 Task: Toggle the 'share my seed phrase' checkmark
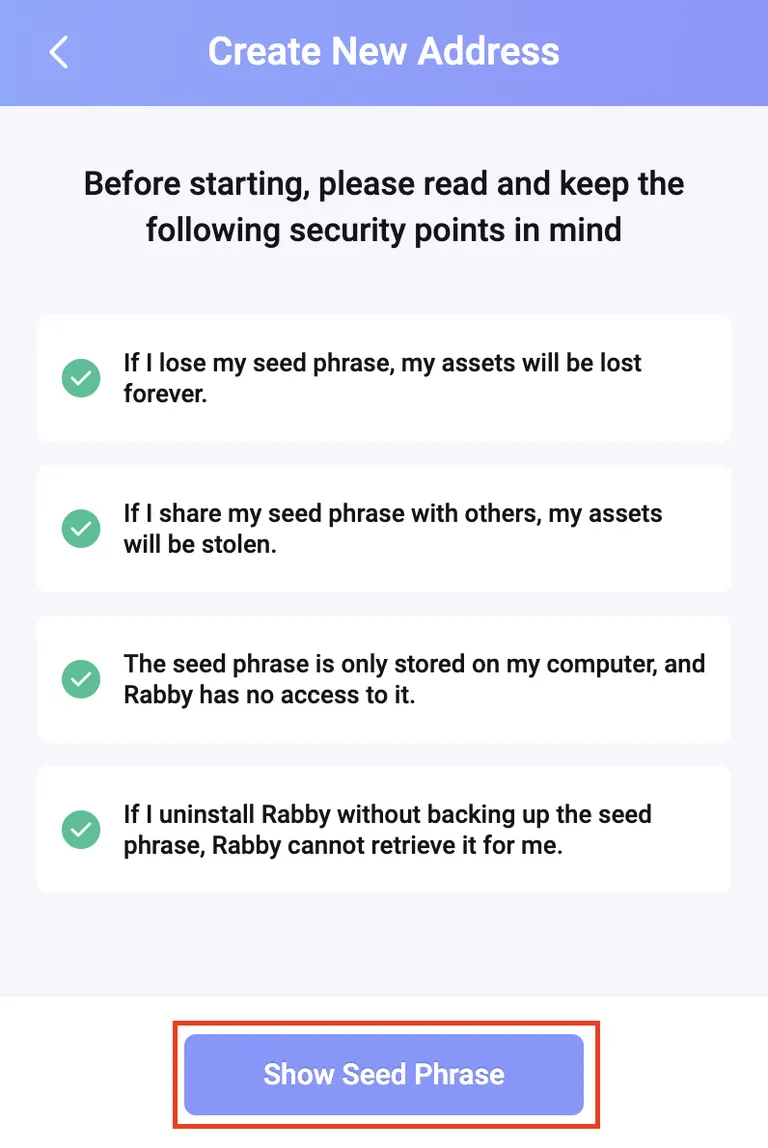tap(81, 529)
